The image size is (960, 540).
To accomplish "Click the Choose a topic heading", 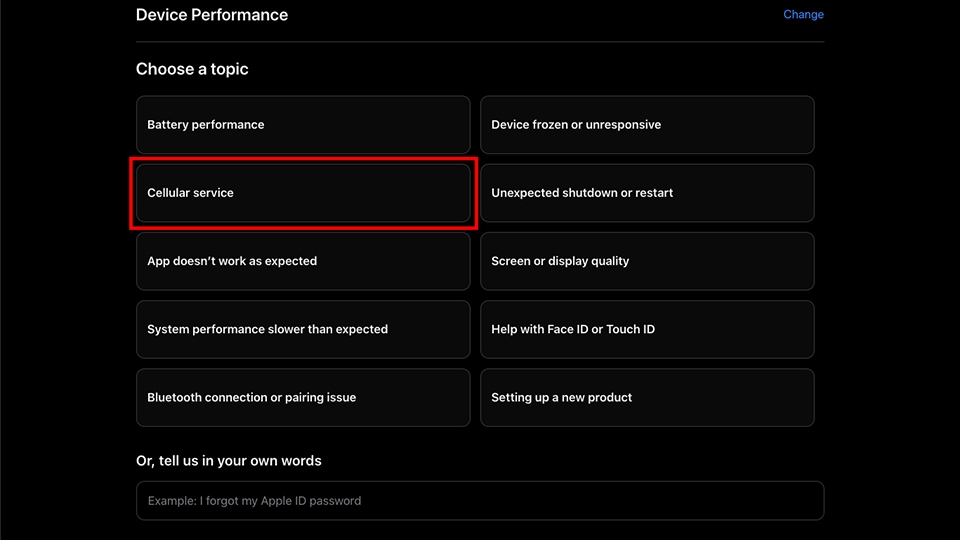I will (192, 69).
